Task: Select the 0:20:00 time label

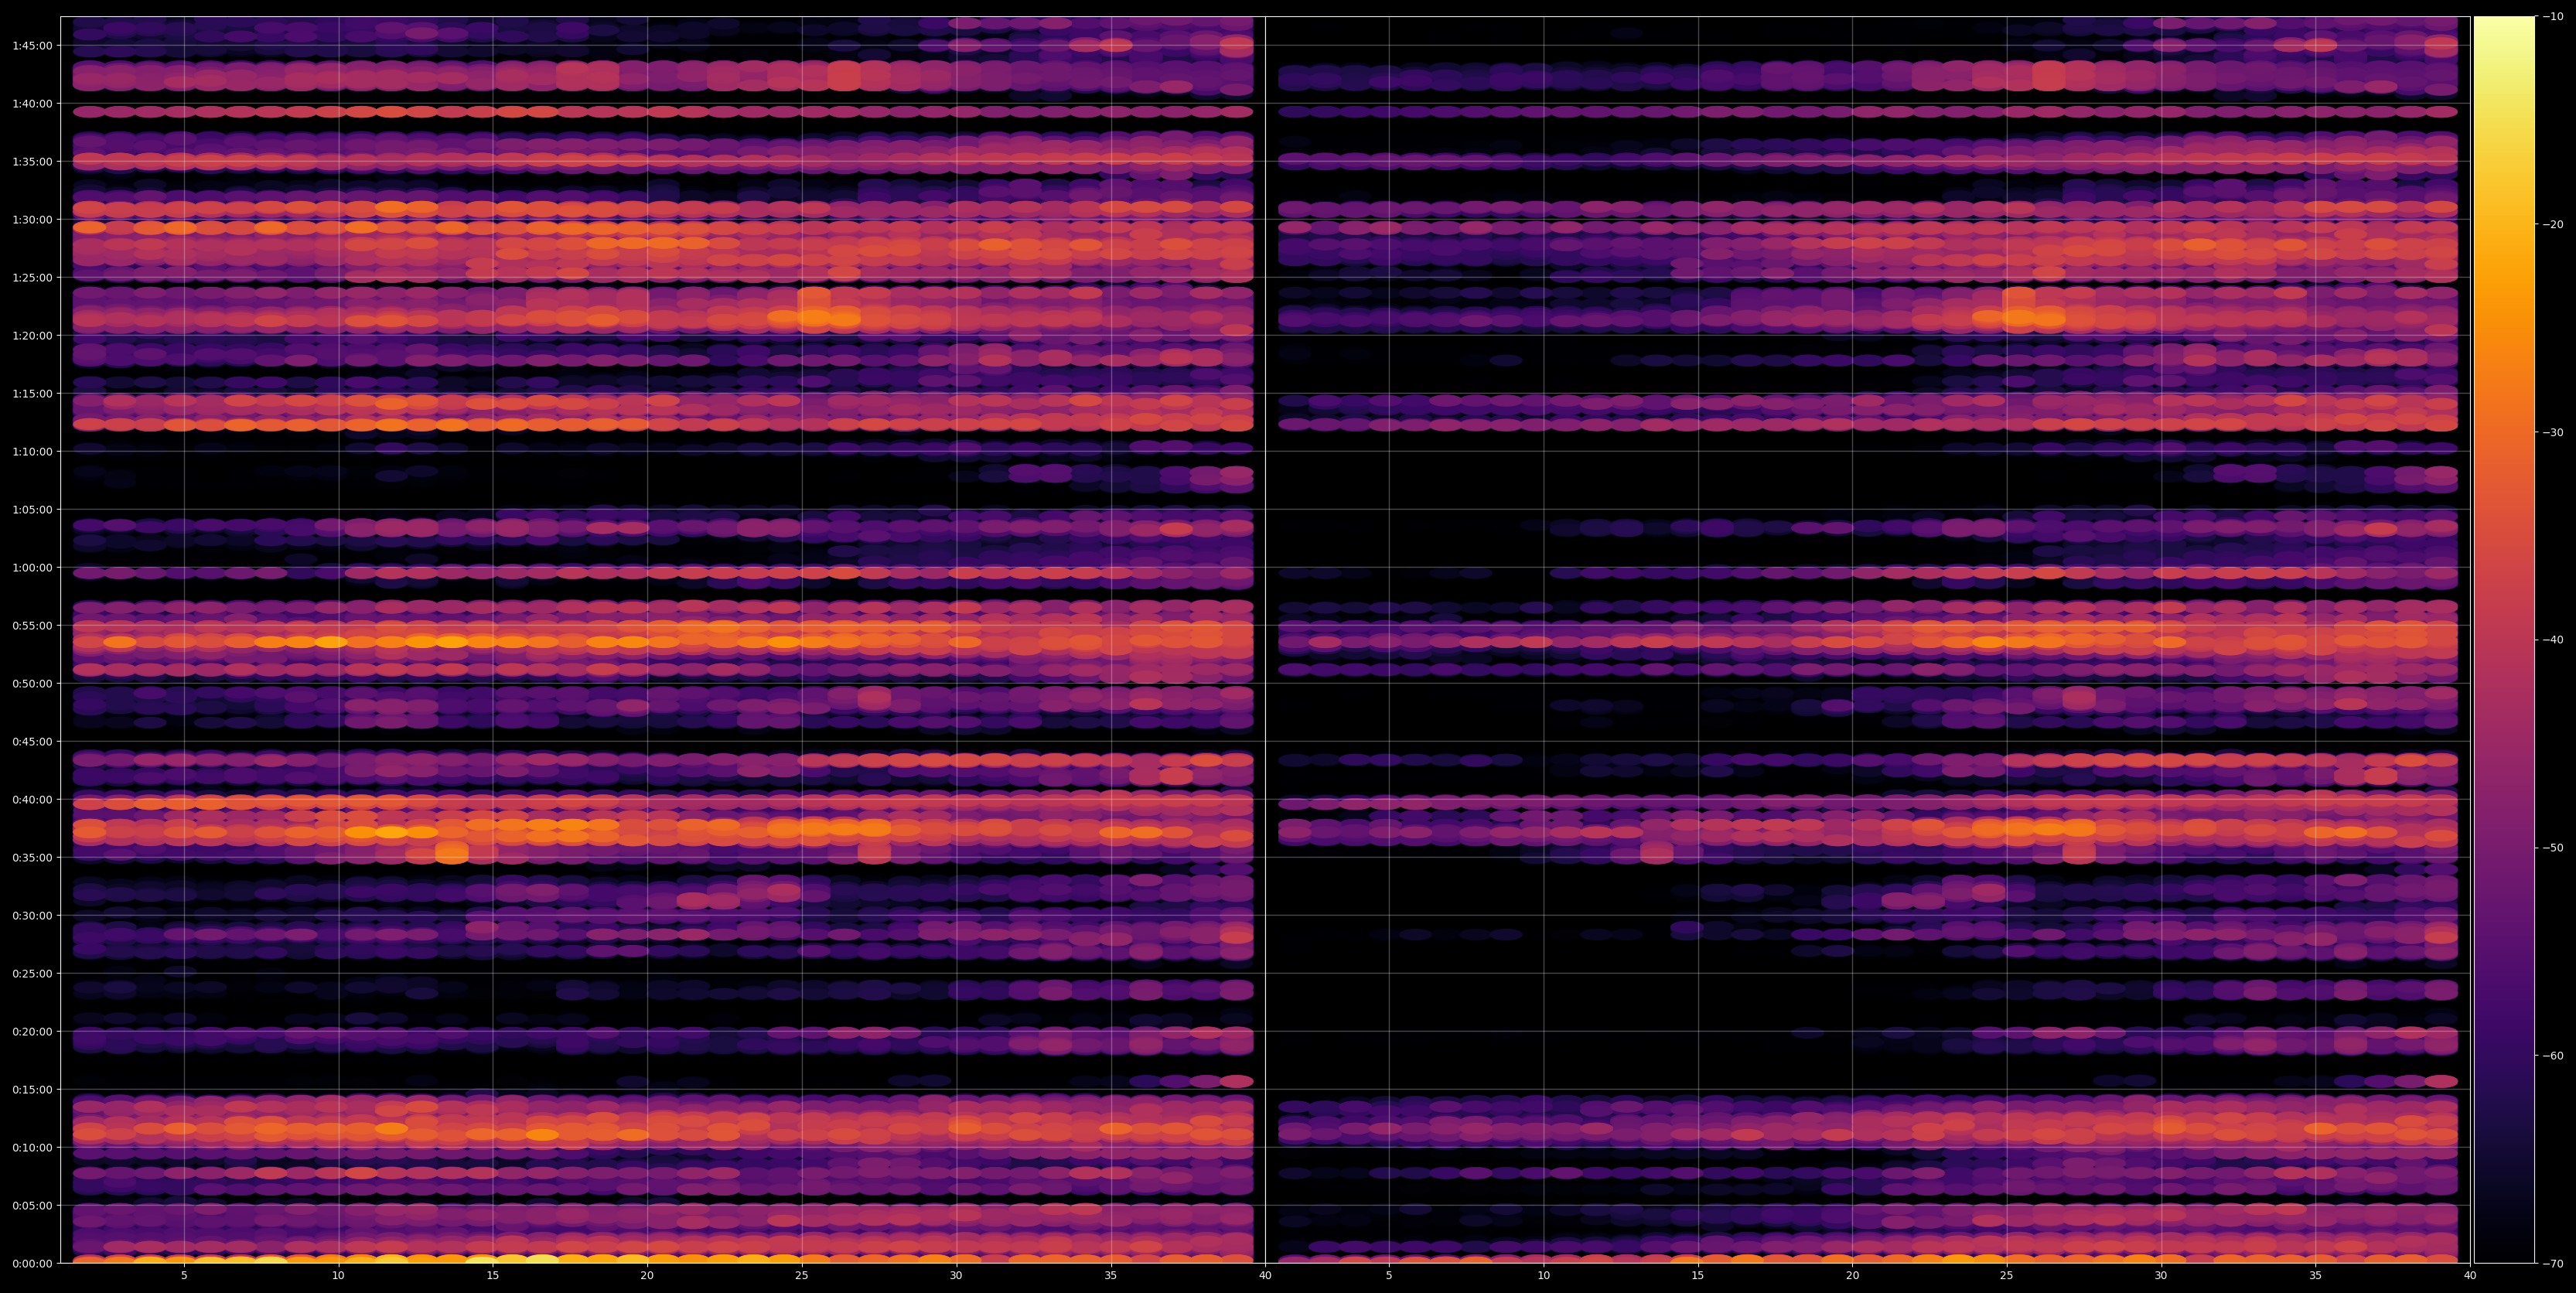Action: click(33, 1031)
